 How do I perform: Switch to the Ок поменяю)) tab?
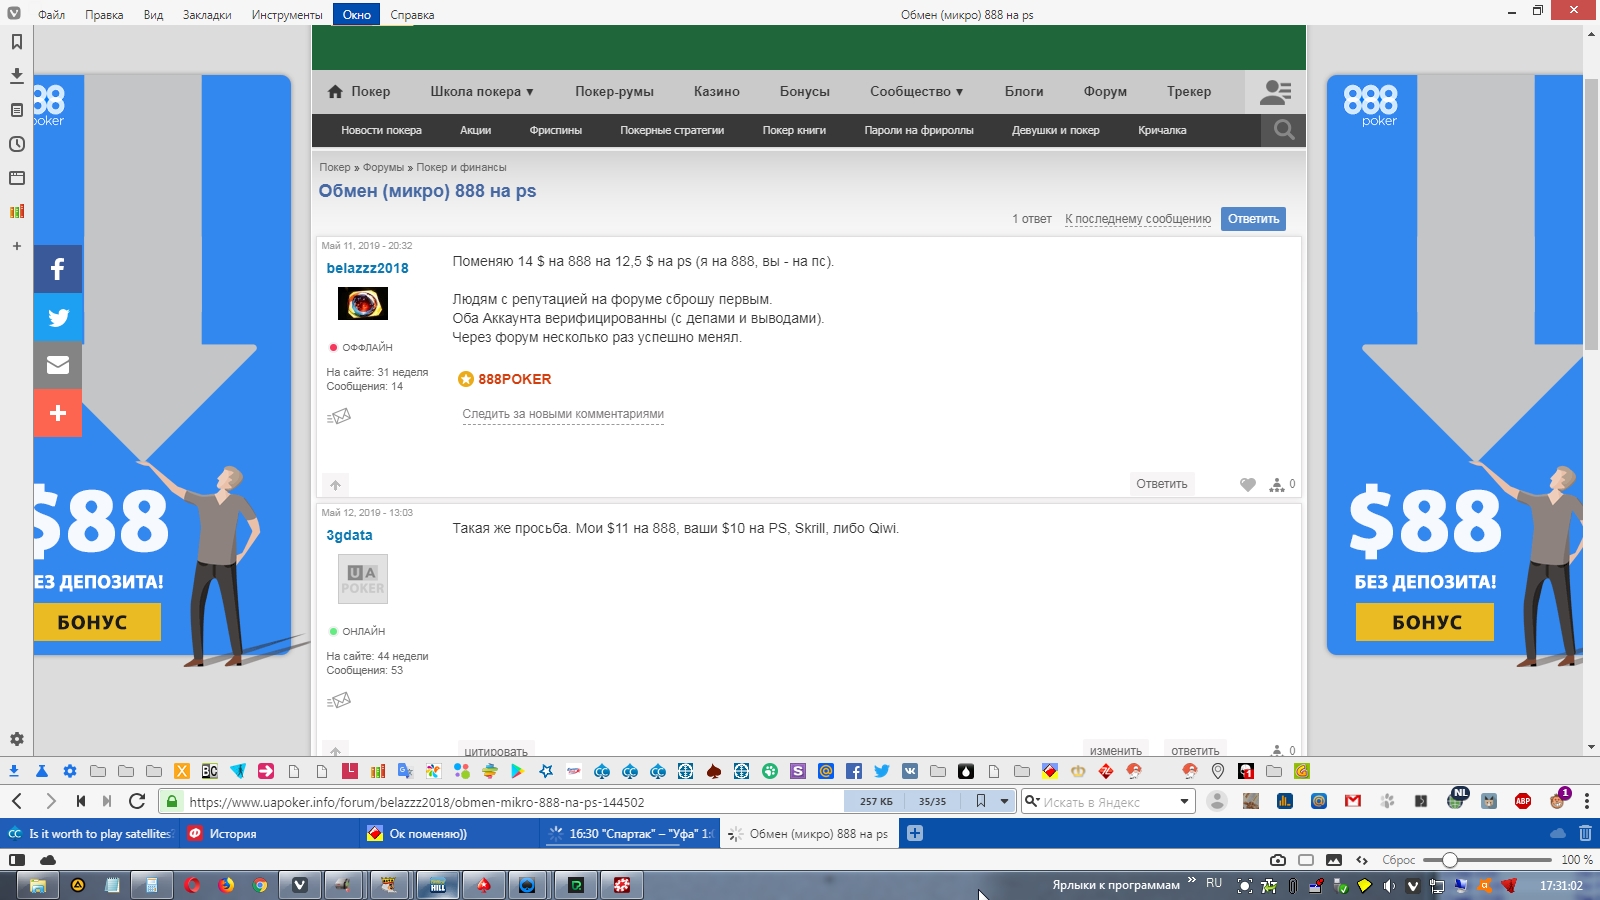[450, 833]
